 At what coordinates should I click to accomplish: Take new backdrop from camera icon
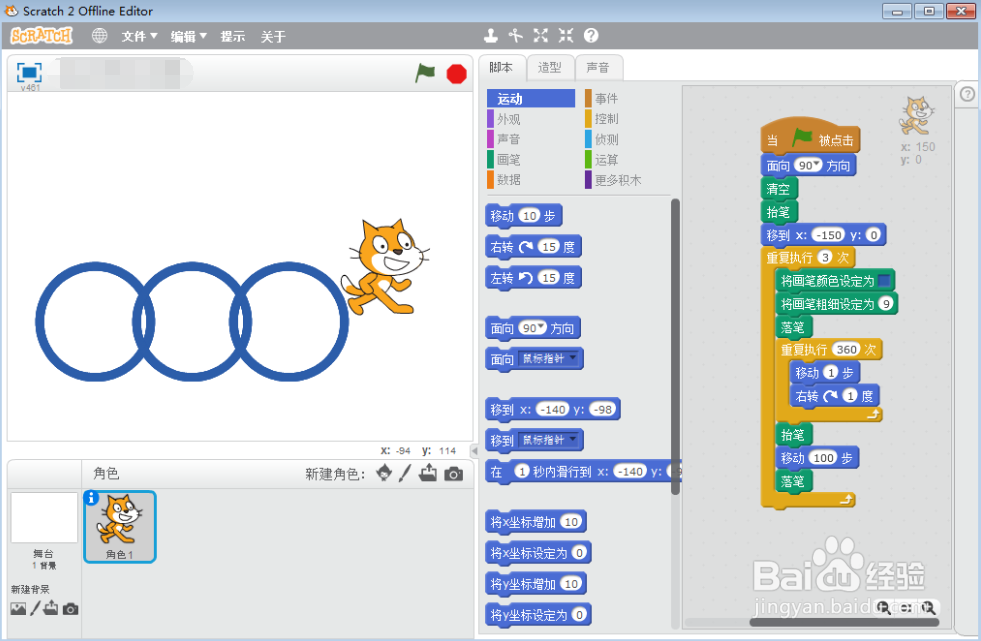coord(71,608)
